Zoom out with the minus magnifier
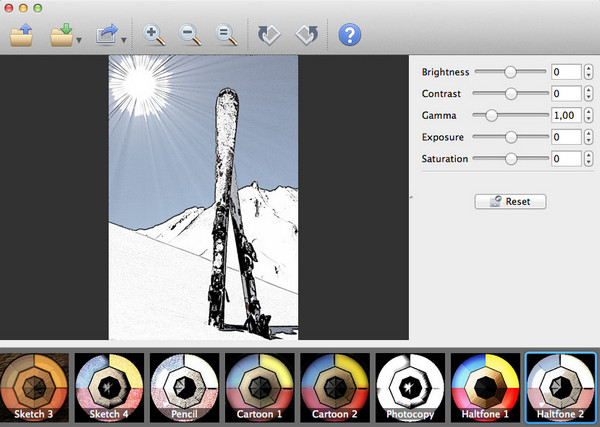Image resolution: width=600 pixels, height=427 pixels. pos(190,35)
